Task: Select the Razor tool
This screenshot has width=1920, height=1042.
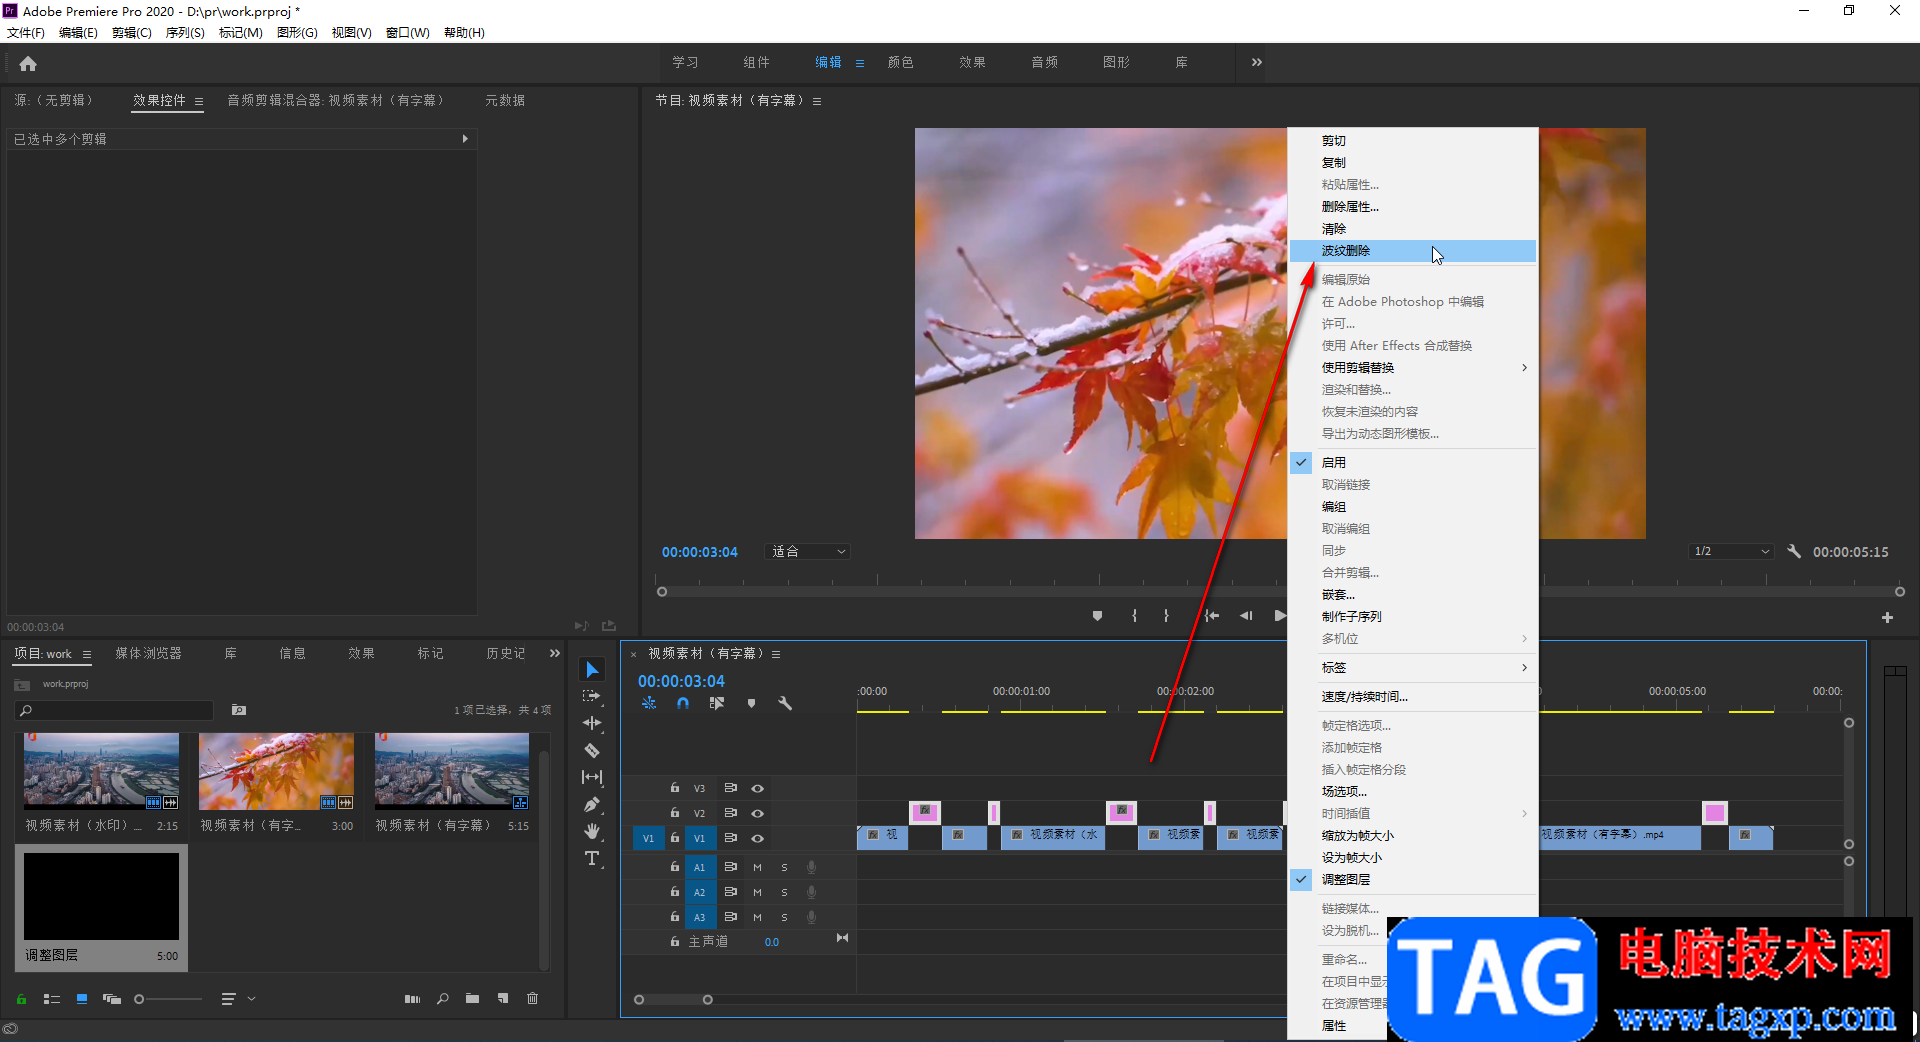Action: 592,750
